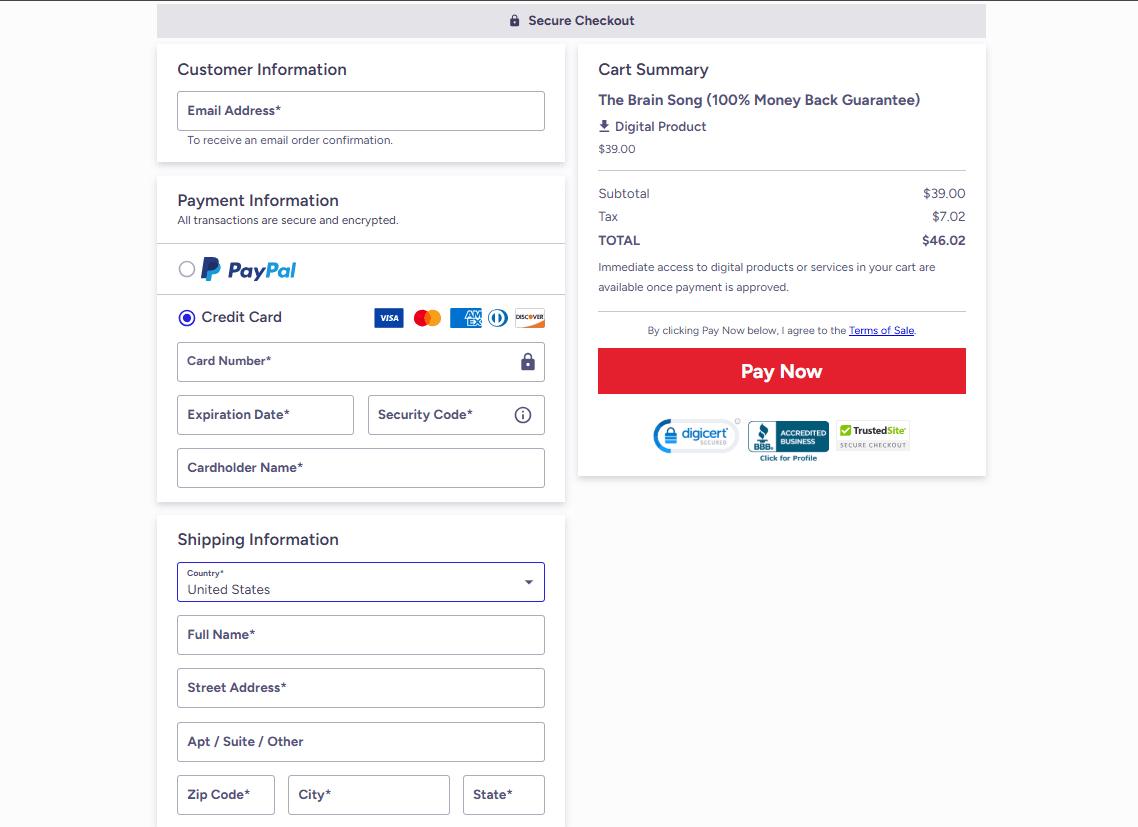Focus the Email Address field
Viewport: 1138px width, 827px height.
pos(361,111)
